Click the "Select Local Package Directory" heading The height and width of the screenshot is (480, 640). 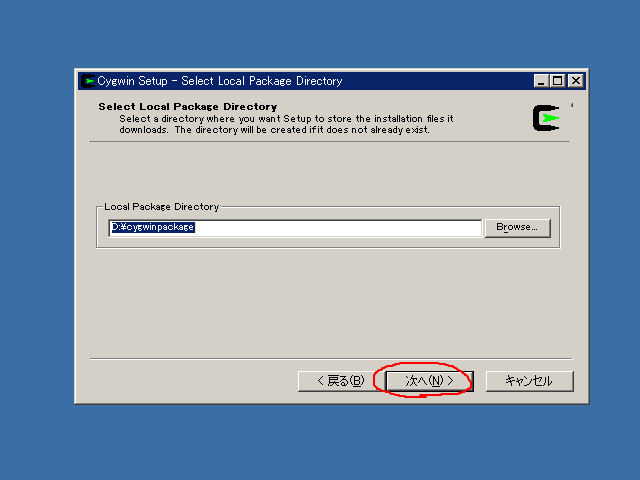coord(188,107)
